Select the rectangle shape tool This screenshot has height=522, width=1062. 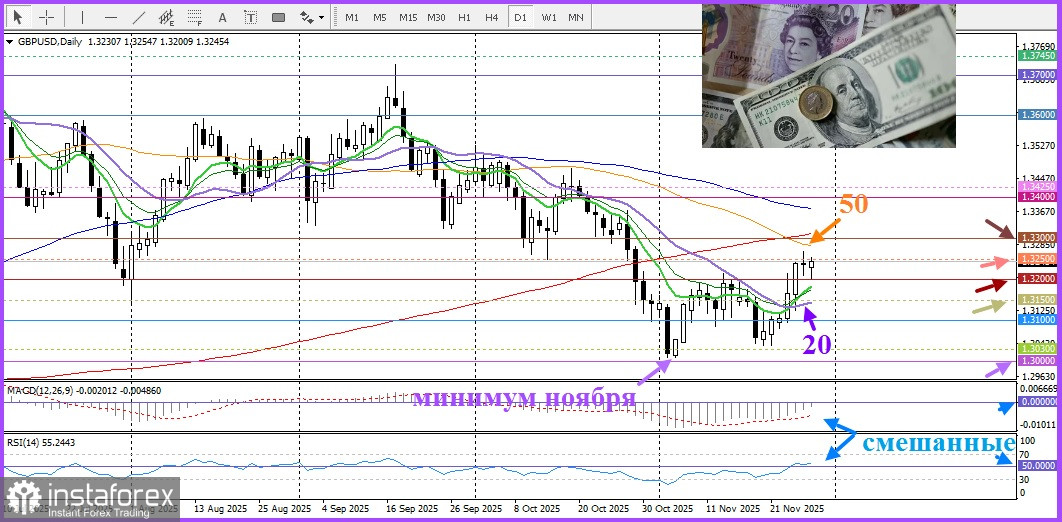(x=278, y=17)
